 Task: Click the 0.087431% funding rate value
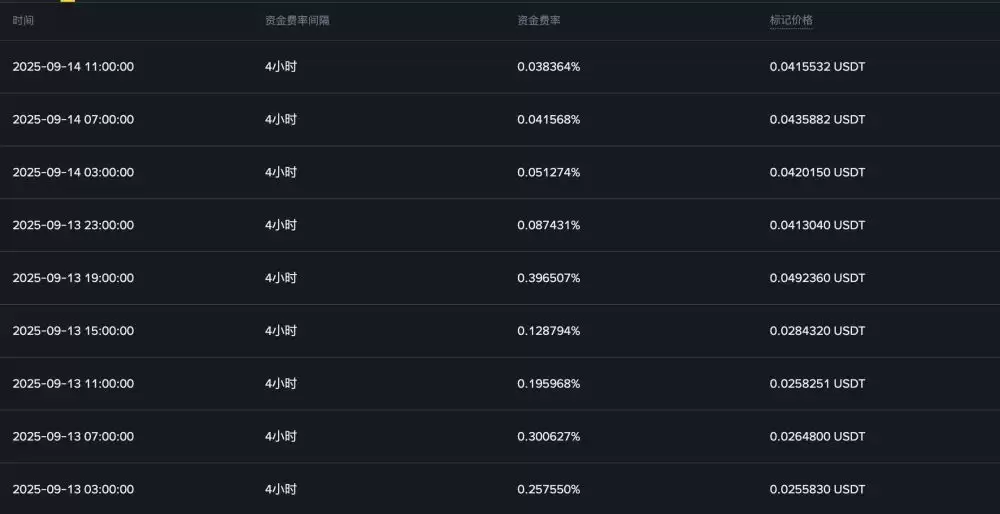coord(548,226)
